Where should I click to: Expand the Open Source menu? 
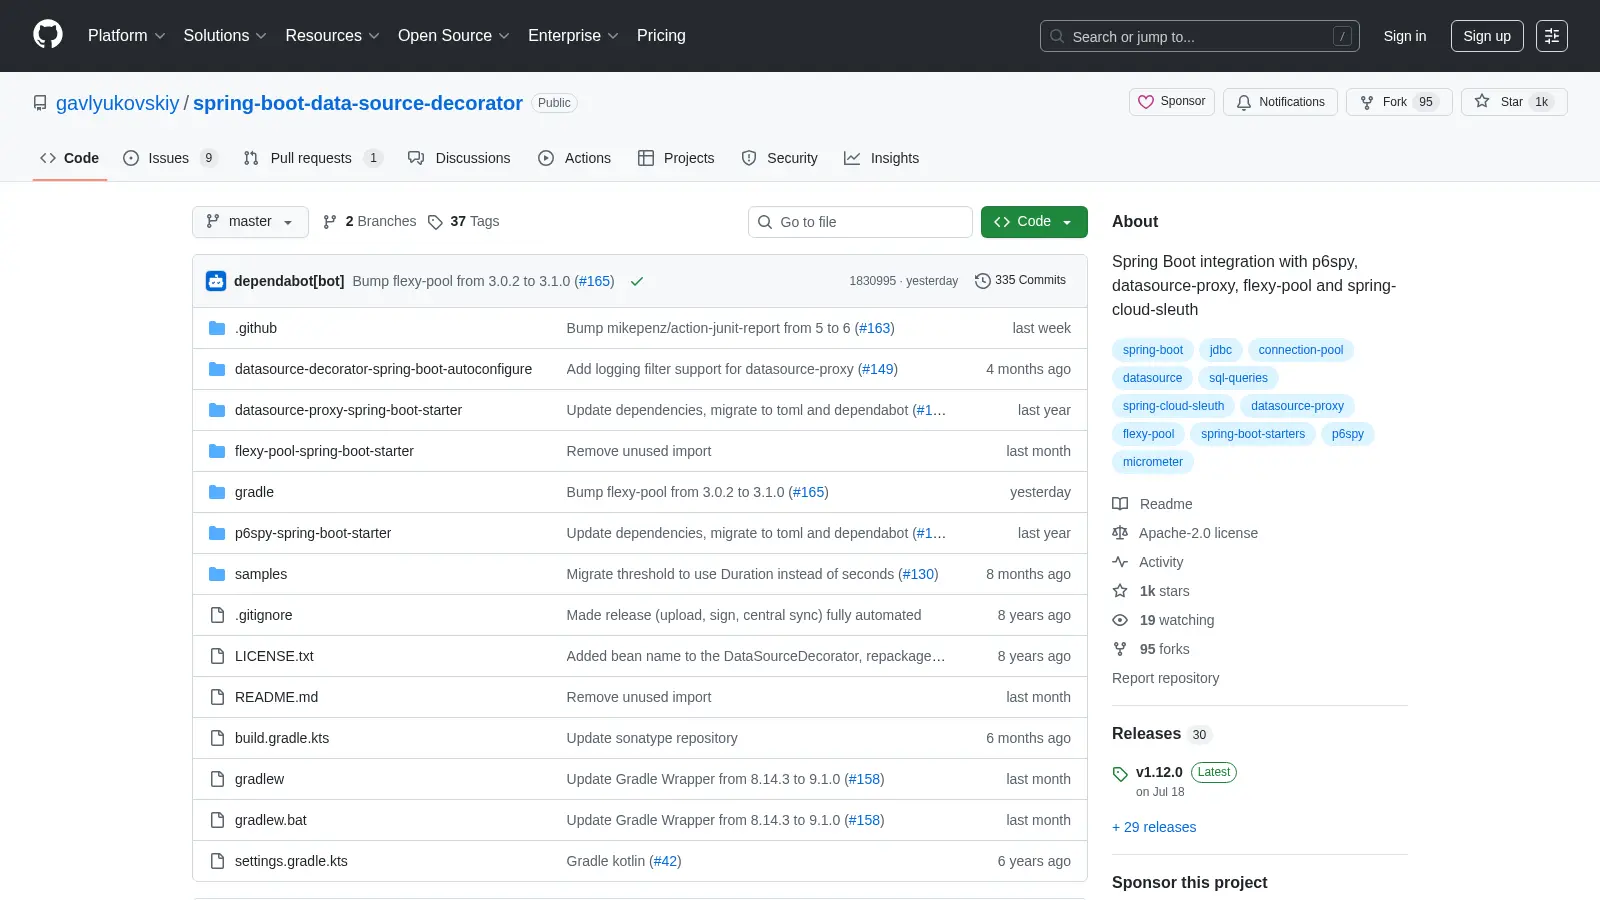[453, 36]
